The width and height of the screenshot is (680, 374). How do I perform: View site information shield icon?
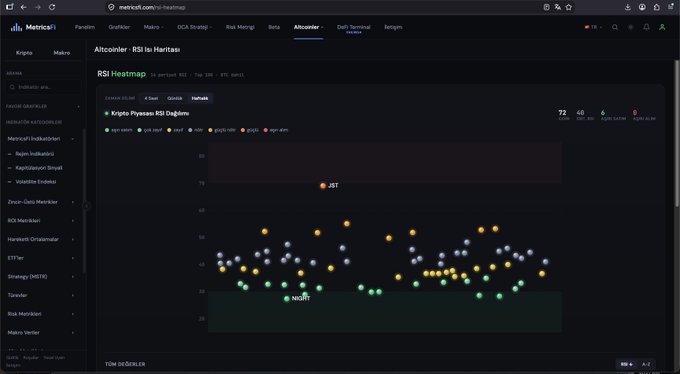pos(111,7)
